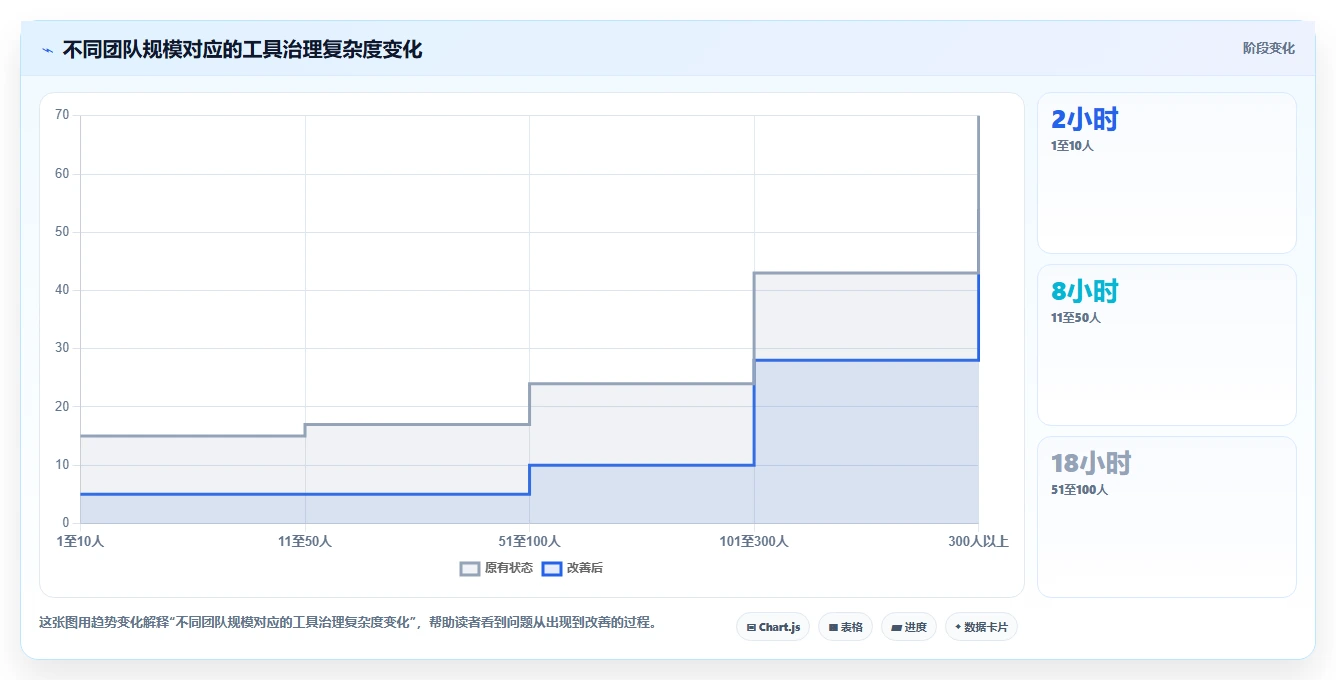This screenshot has height=680, width=1336.
Task: Click the 300人以上 x-axis label
Action: (978, 541)
